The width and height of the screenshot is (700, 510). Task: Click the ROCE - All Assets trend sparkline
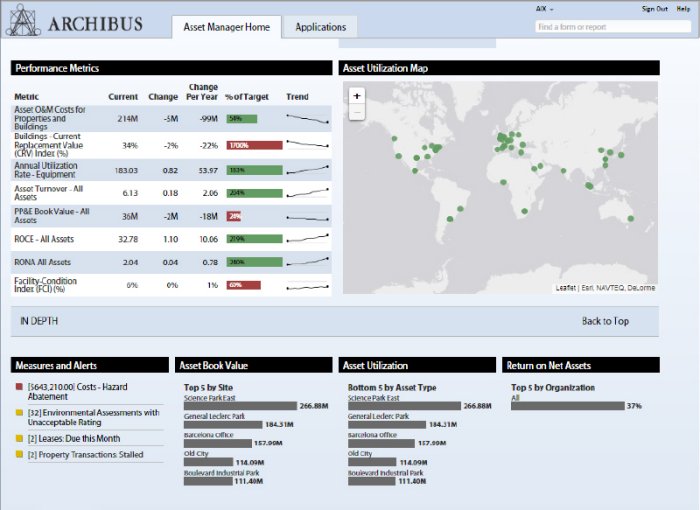click(x=306, y=239)
